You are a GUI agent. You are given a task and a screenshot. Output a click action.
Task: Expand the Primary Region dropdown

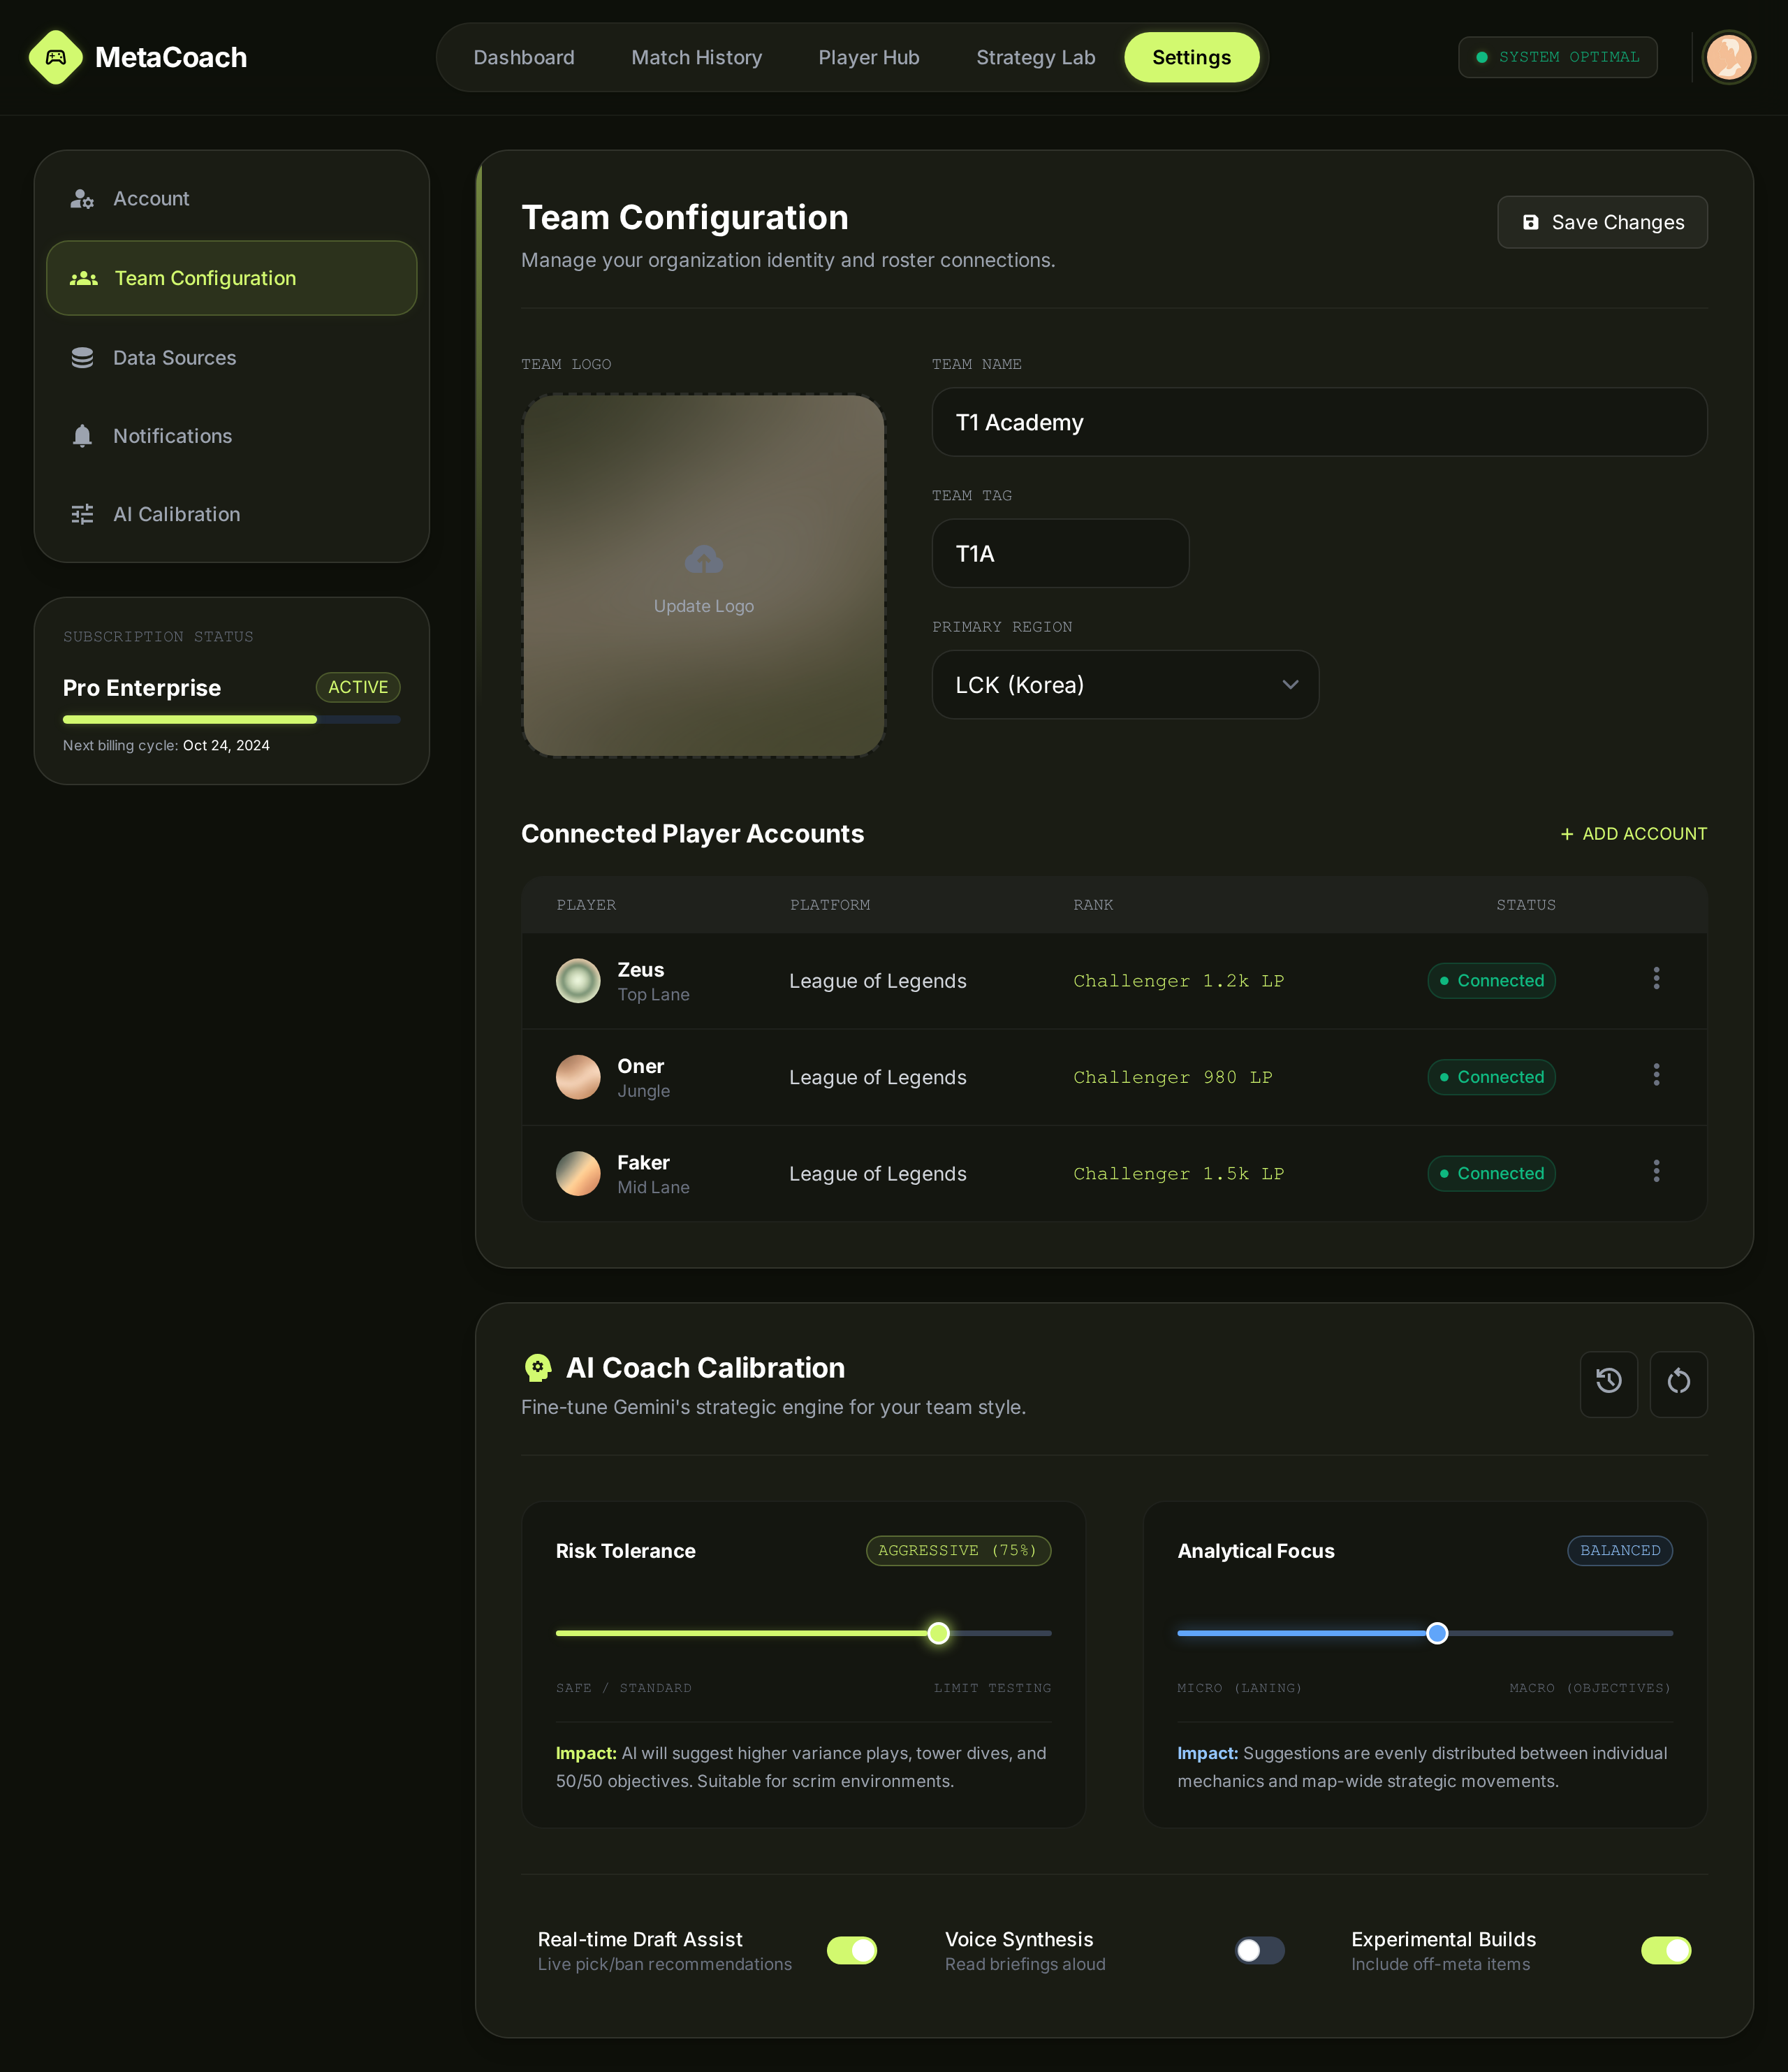point(1125,685)
